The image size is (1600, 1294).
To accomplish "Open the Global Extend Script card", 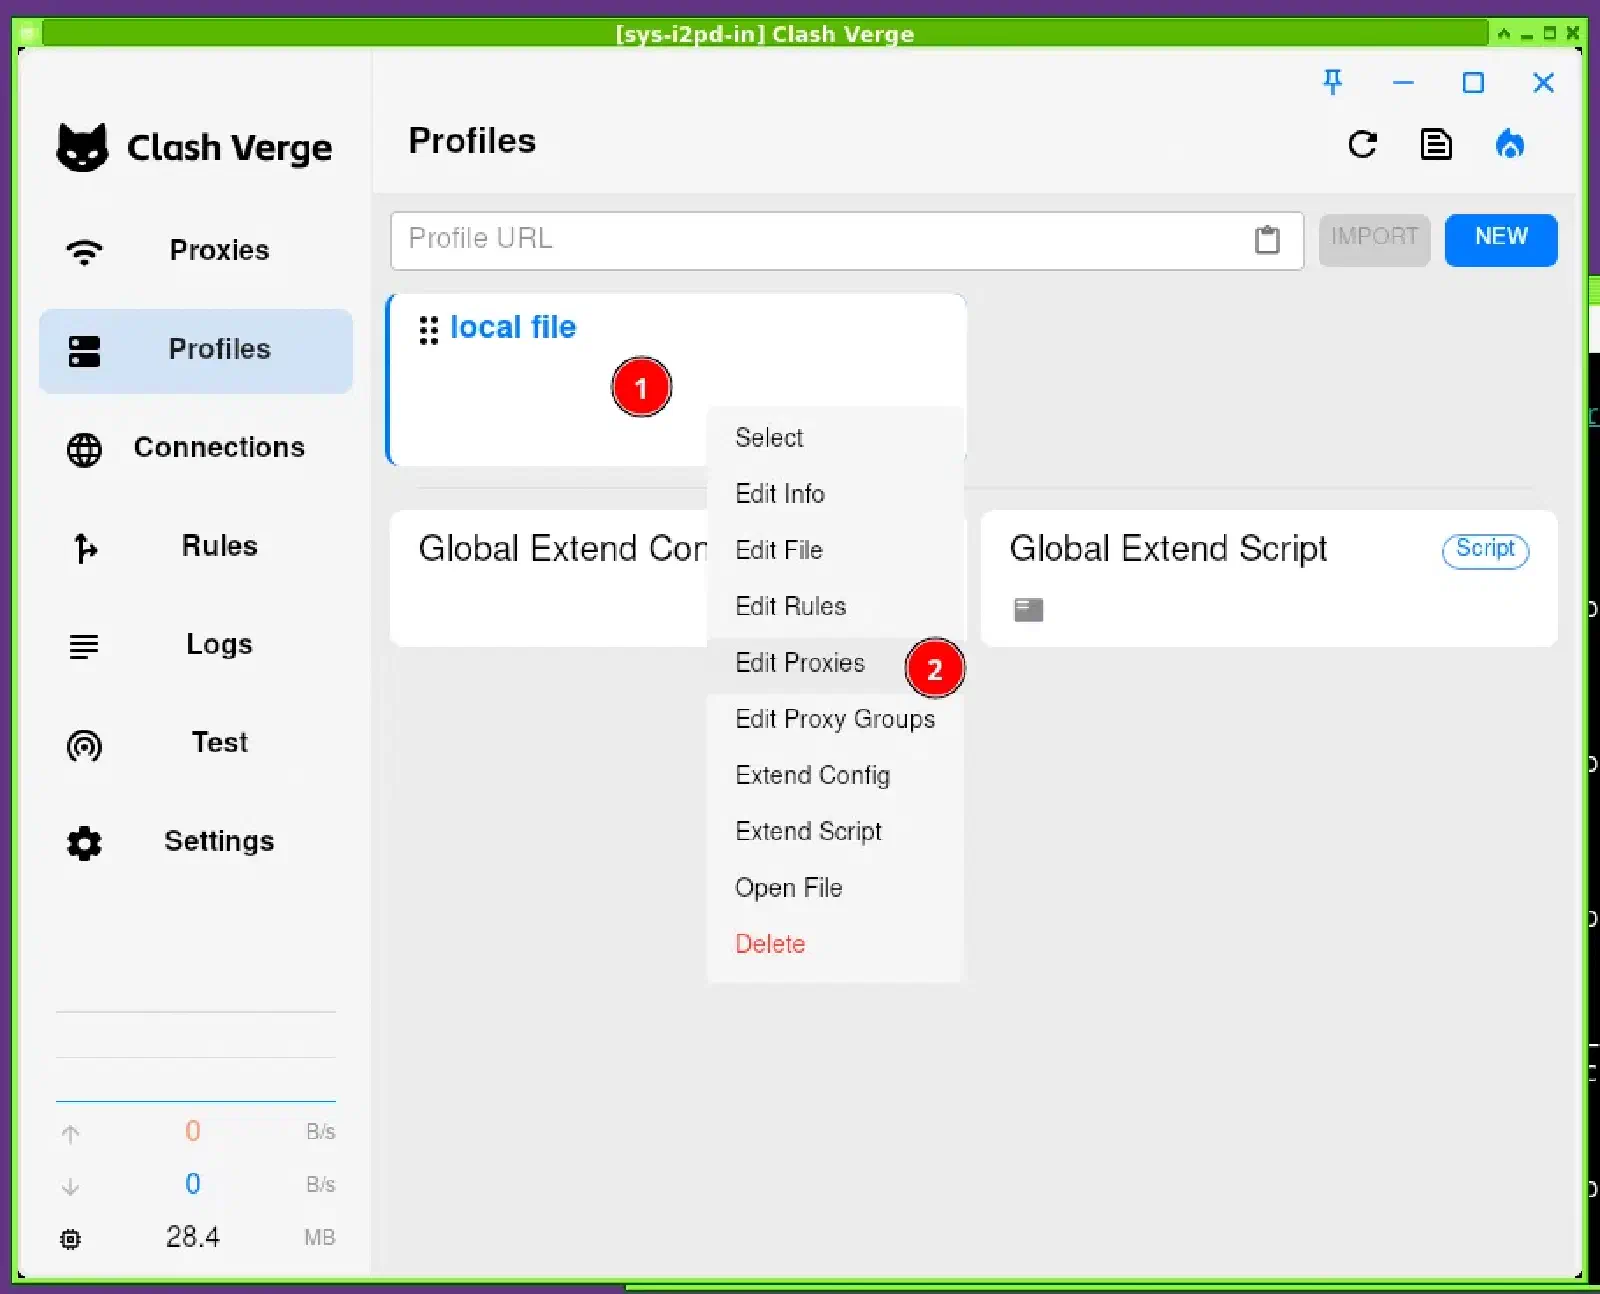I will [1268, 578].
